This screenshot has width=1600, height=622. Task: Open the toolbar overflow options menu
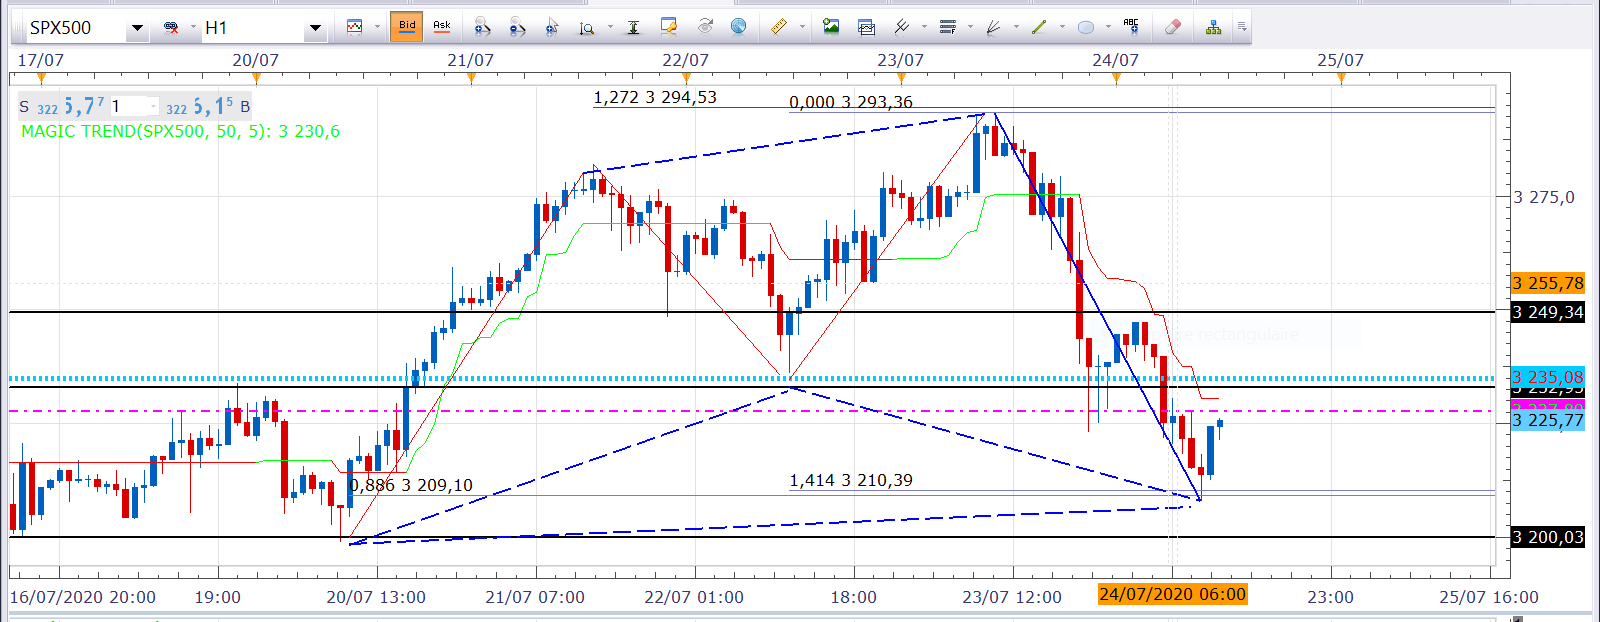(1242, 27)
